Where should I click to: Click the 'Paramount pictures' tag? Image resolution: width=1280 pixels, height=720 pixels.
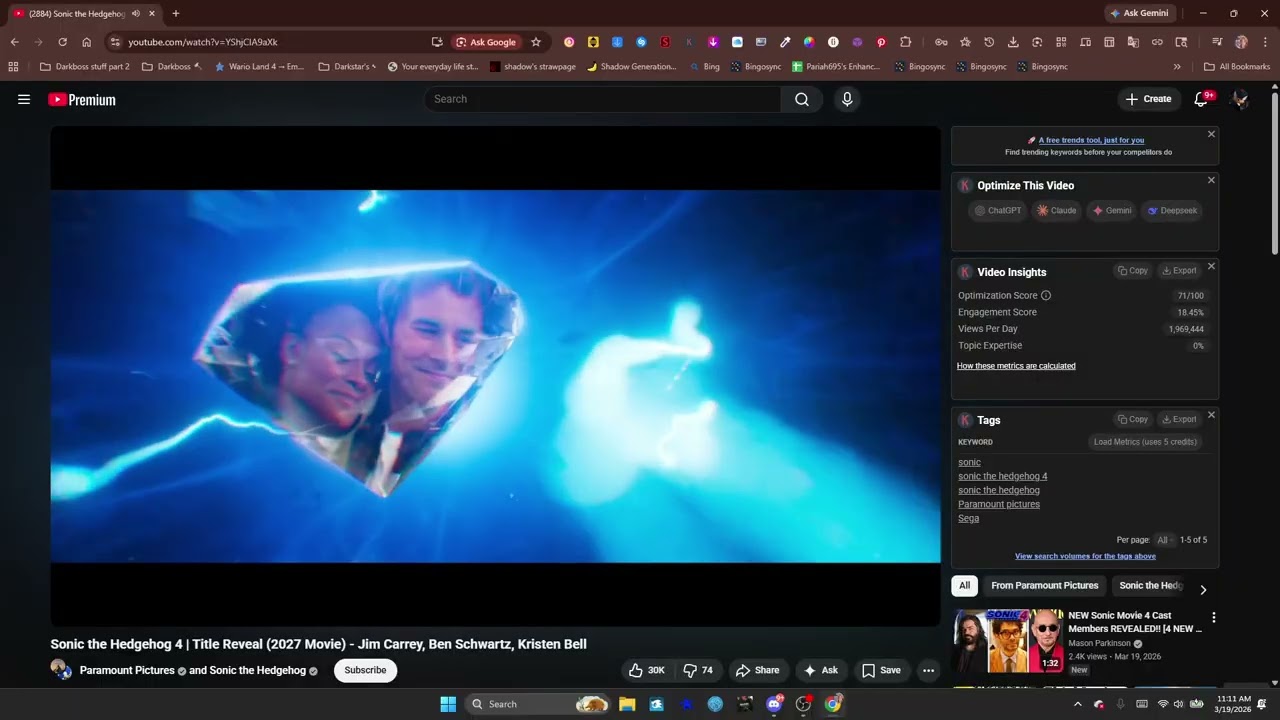tap(999, 504)
